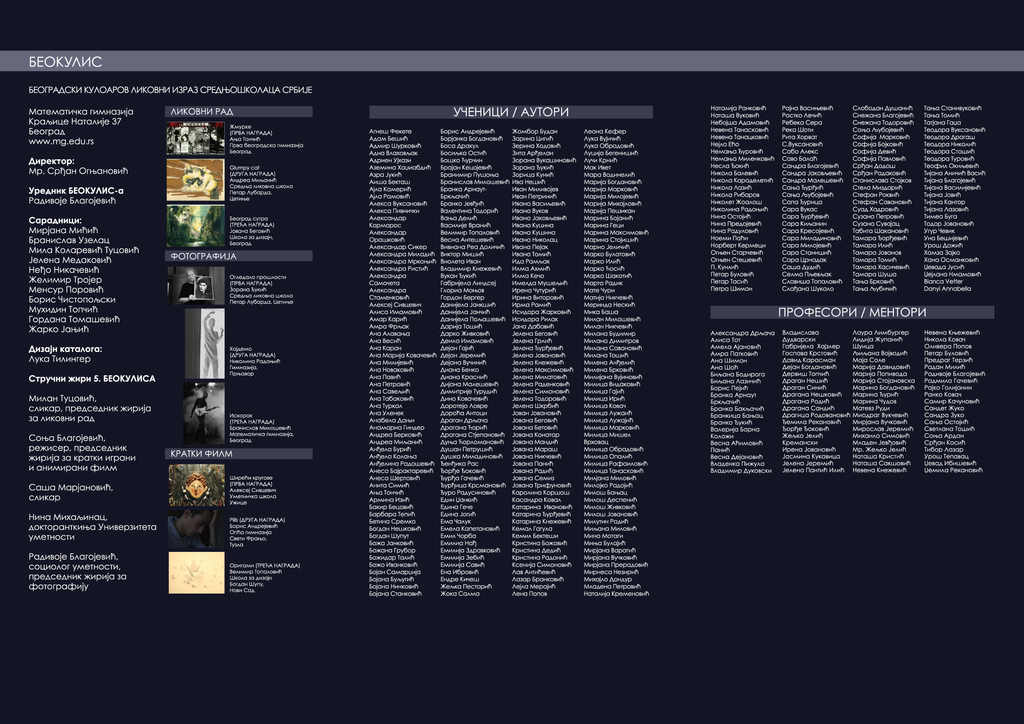
Task: Open the Glumpy cat artwork thumbnail
Action: [x=195, y=180]
